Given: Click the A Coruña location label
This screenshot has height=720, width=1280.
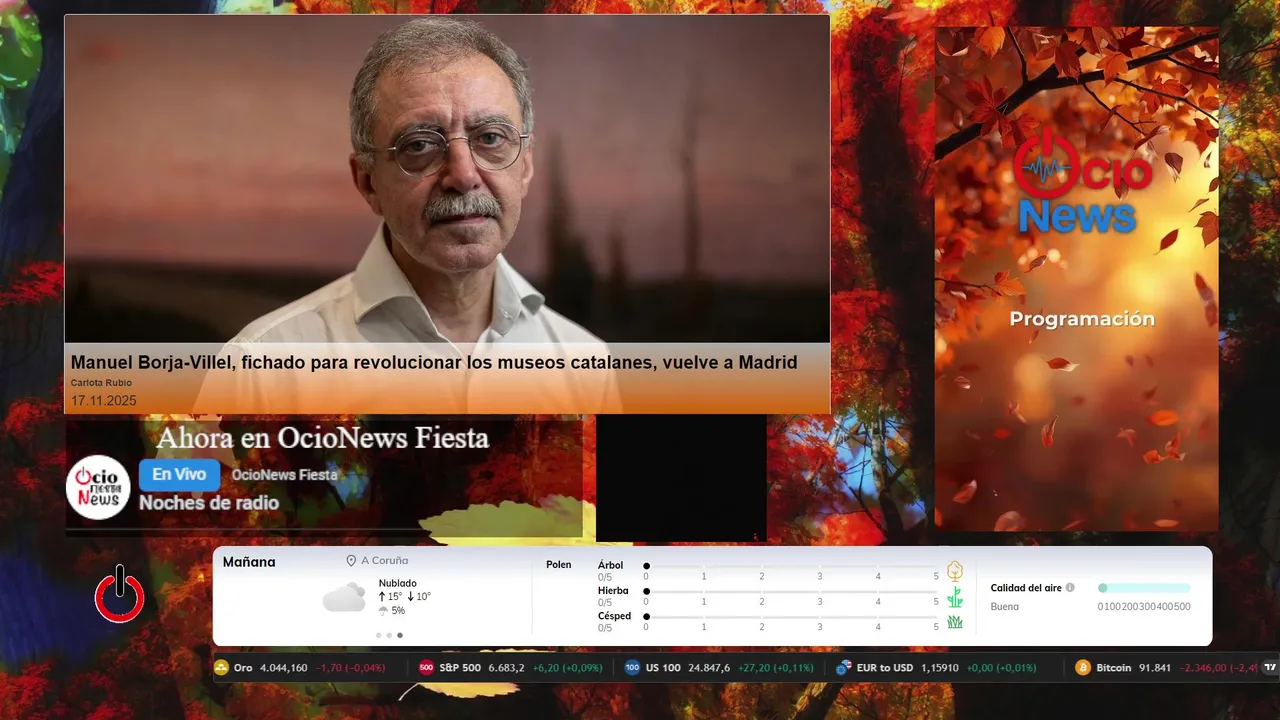Looking at the screenshot, I should pyautogui.click(x=385, y=561).
